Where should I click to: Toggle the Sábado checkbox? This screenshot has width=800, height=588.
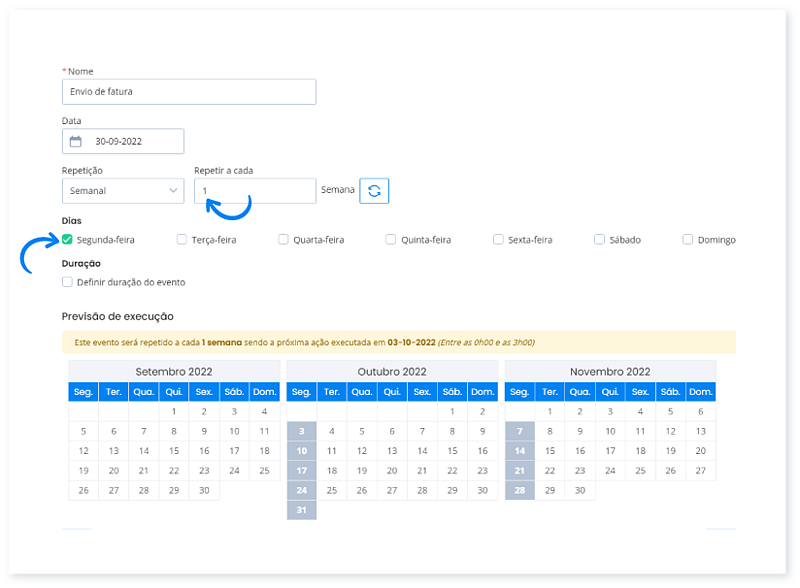599,240
